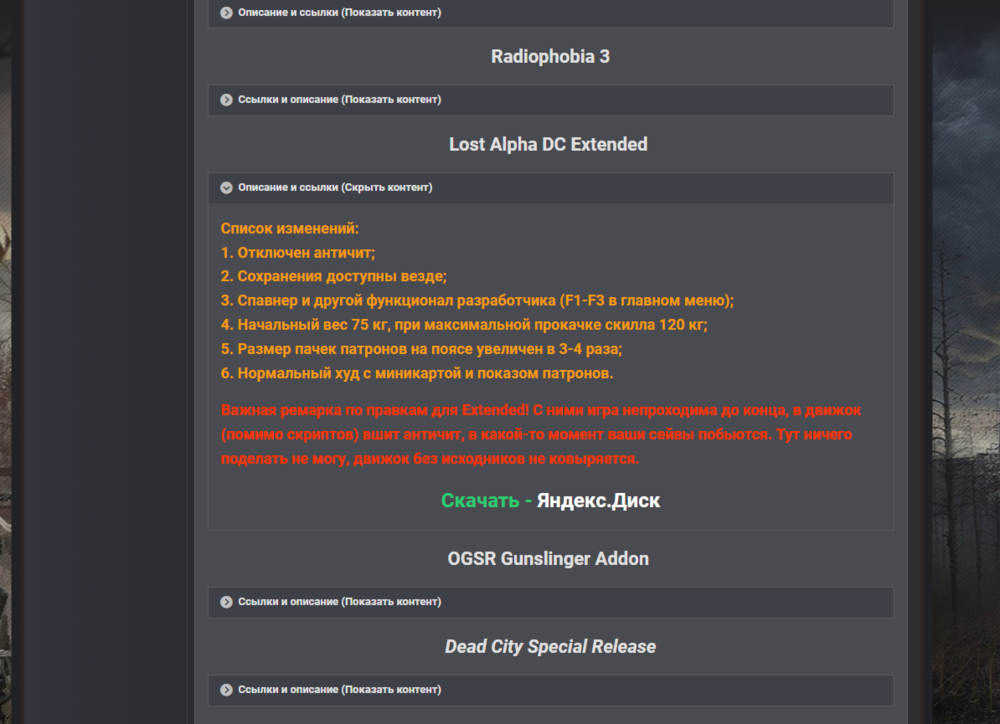Click the arrow icon on the OGSR Gunslinger spoiler header
The image size is (1000, 724).
224,602
